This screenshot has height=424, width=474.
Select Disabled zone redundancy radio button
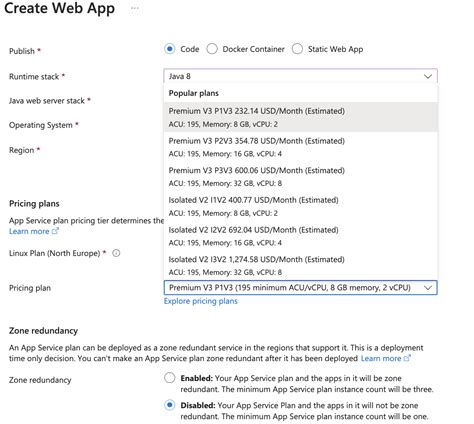coord(170,405)
